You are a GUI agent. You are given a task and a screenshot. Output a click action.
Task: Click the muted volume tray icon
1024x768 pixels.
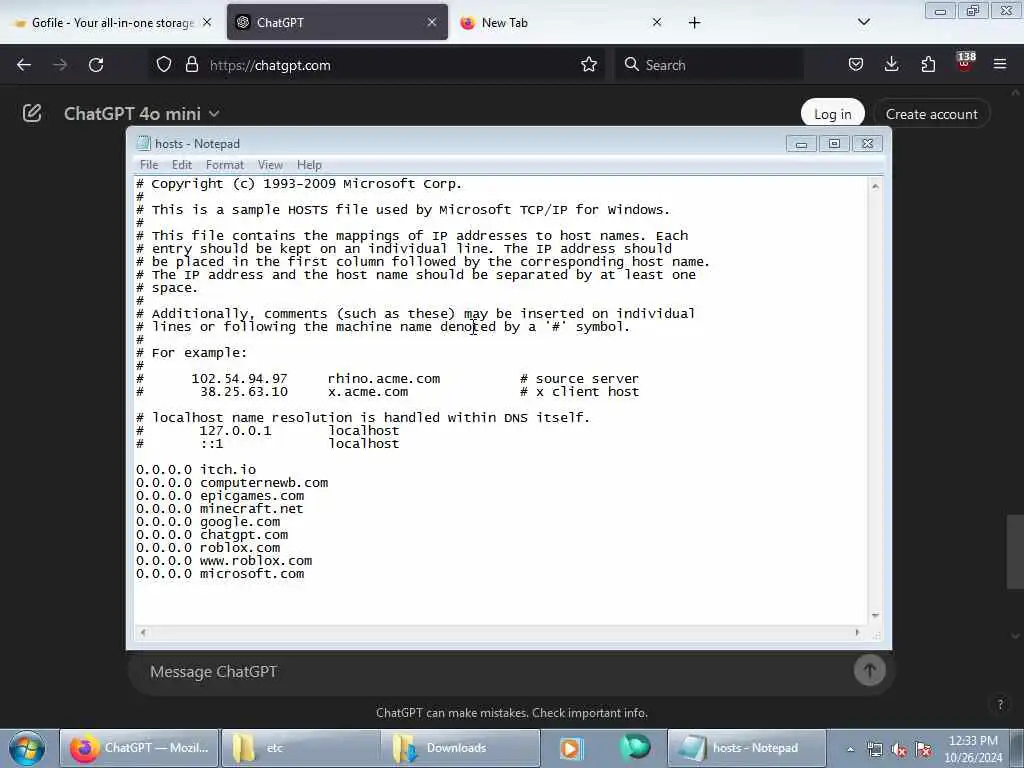(x=899, y=750)
